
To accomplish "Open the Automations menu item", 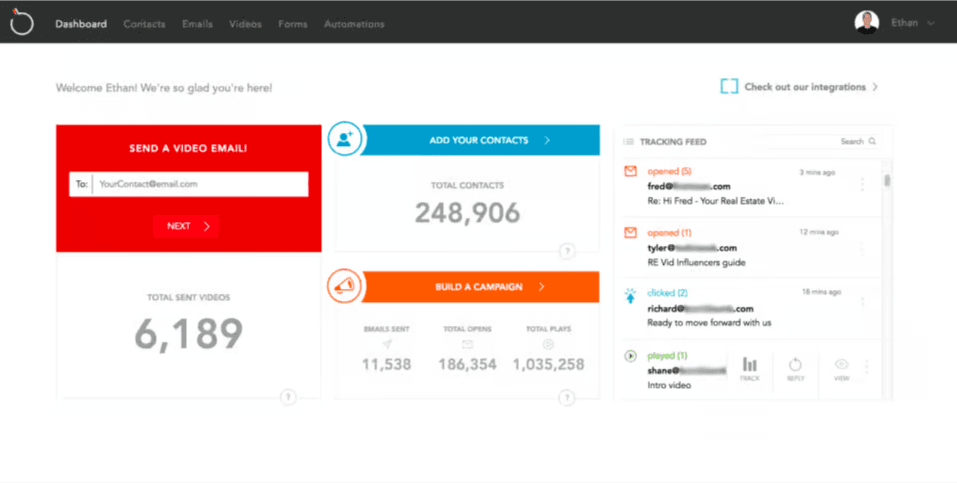I will pos(354,24).
